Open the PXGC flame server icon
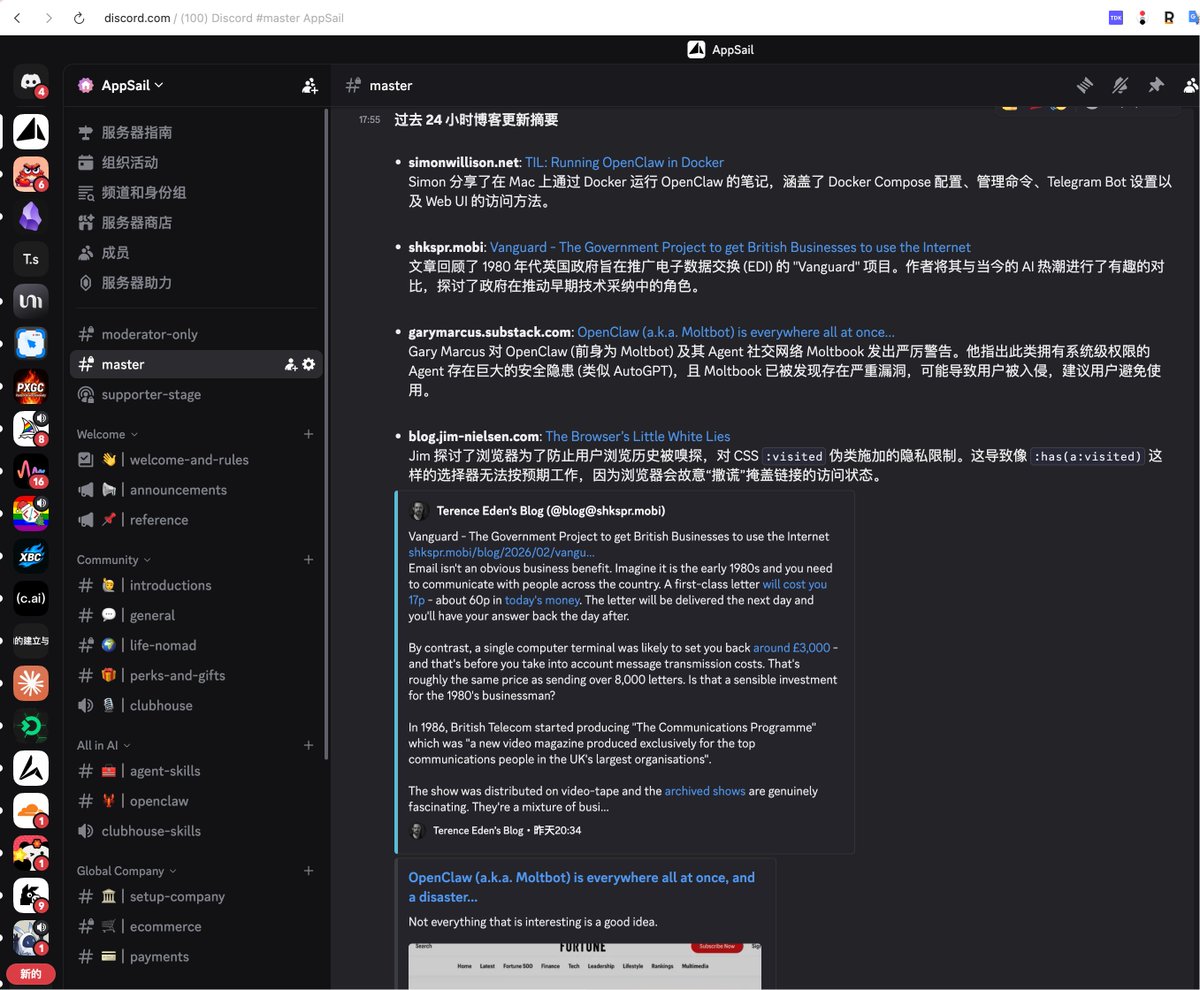 click(31, 386)
